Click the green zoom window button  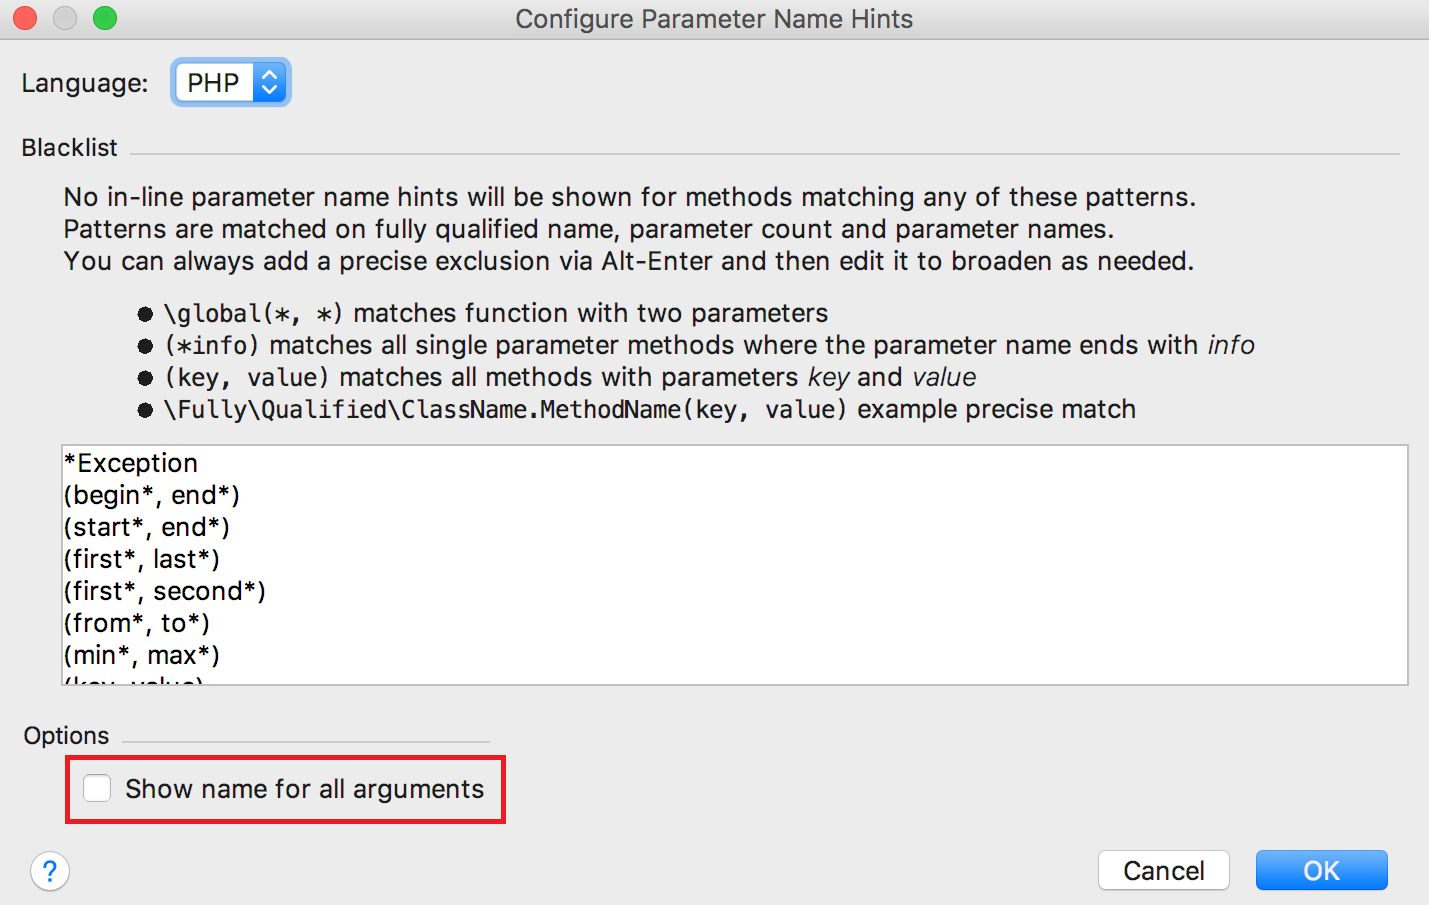click(x=105, y=18)
